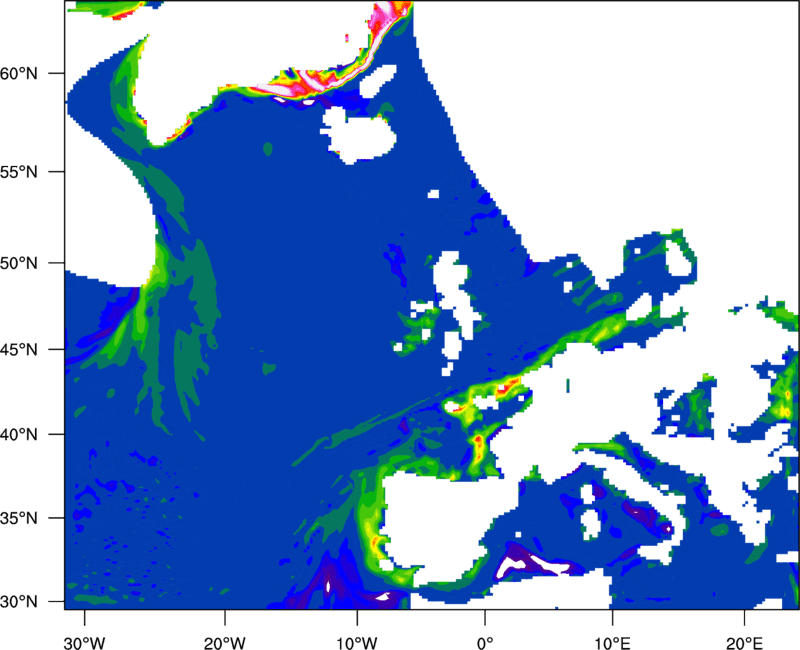
Task: Click the 30°W longitude label
Action: coord(85,643)
